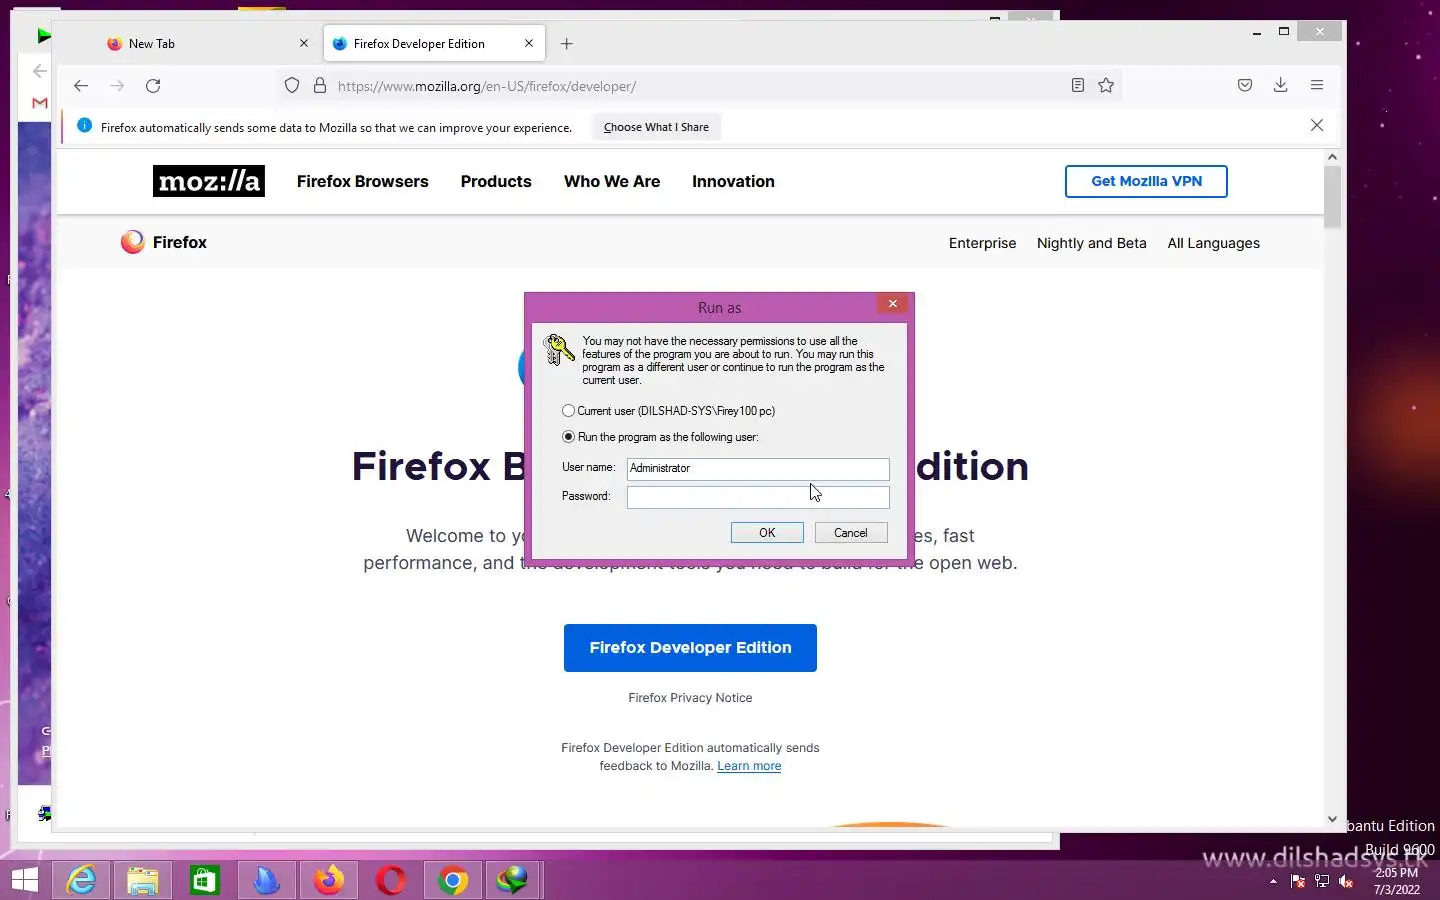The width and height of the screenshot is (1440, 900).
Task: Show hidden system tray icons arrow
Action: pyautogui.click(x=1273, y=882)
